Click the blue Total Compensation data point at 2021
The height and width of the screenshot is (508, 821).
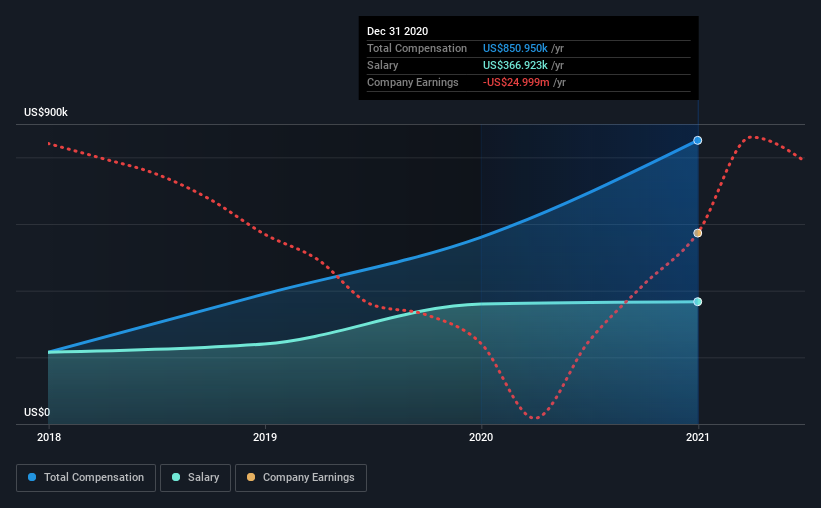[x=697, y=140]
